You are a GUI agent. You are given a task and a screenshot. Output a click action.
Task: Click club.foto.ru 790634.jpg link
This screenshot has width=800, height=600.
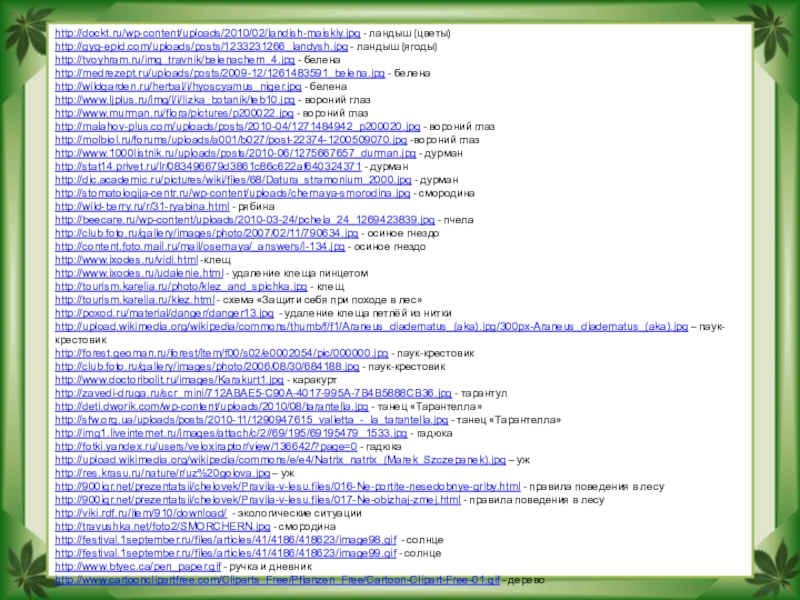coord(206,233)
